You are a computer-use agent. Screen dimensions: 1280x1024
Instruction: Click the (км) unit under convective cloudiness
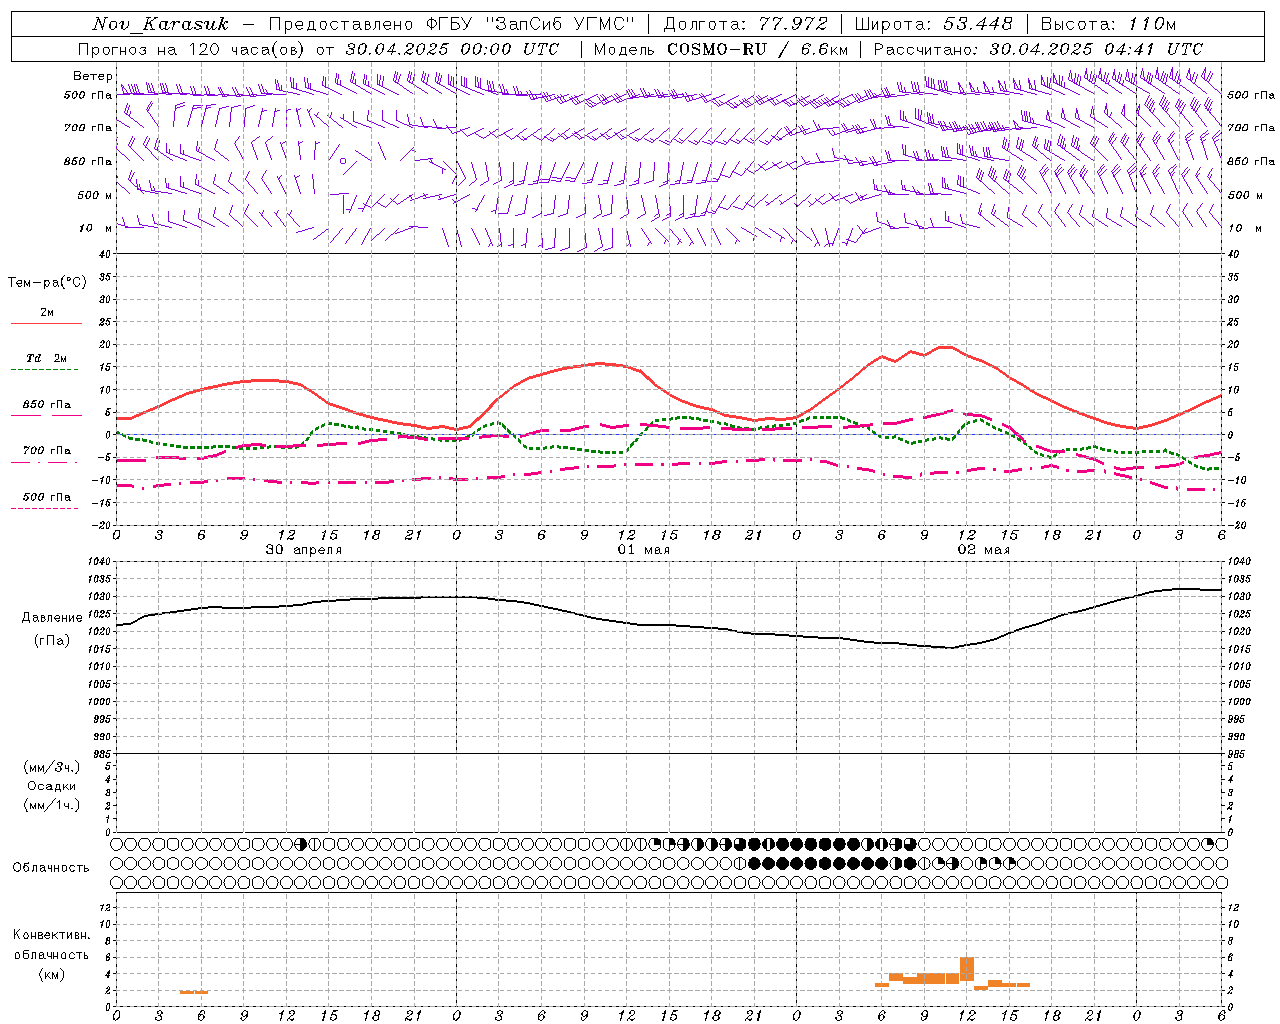(x=51, y=974)
